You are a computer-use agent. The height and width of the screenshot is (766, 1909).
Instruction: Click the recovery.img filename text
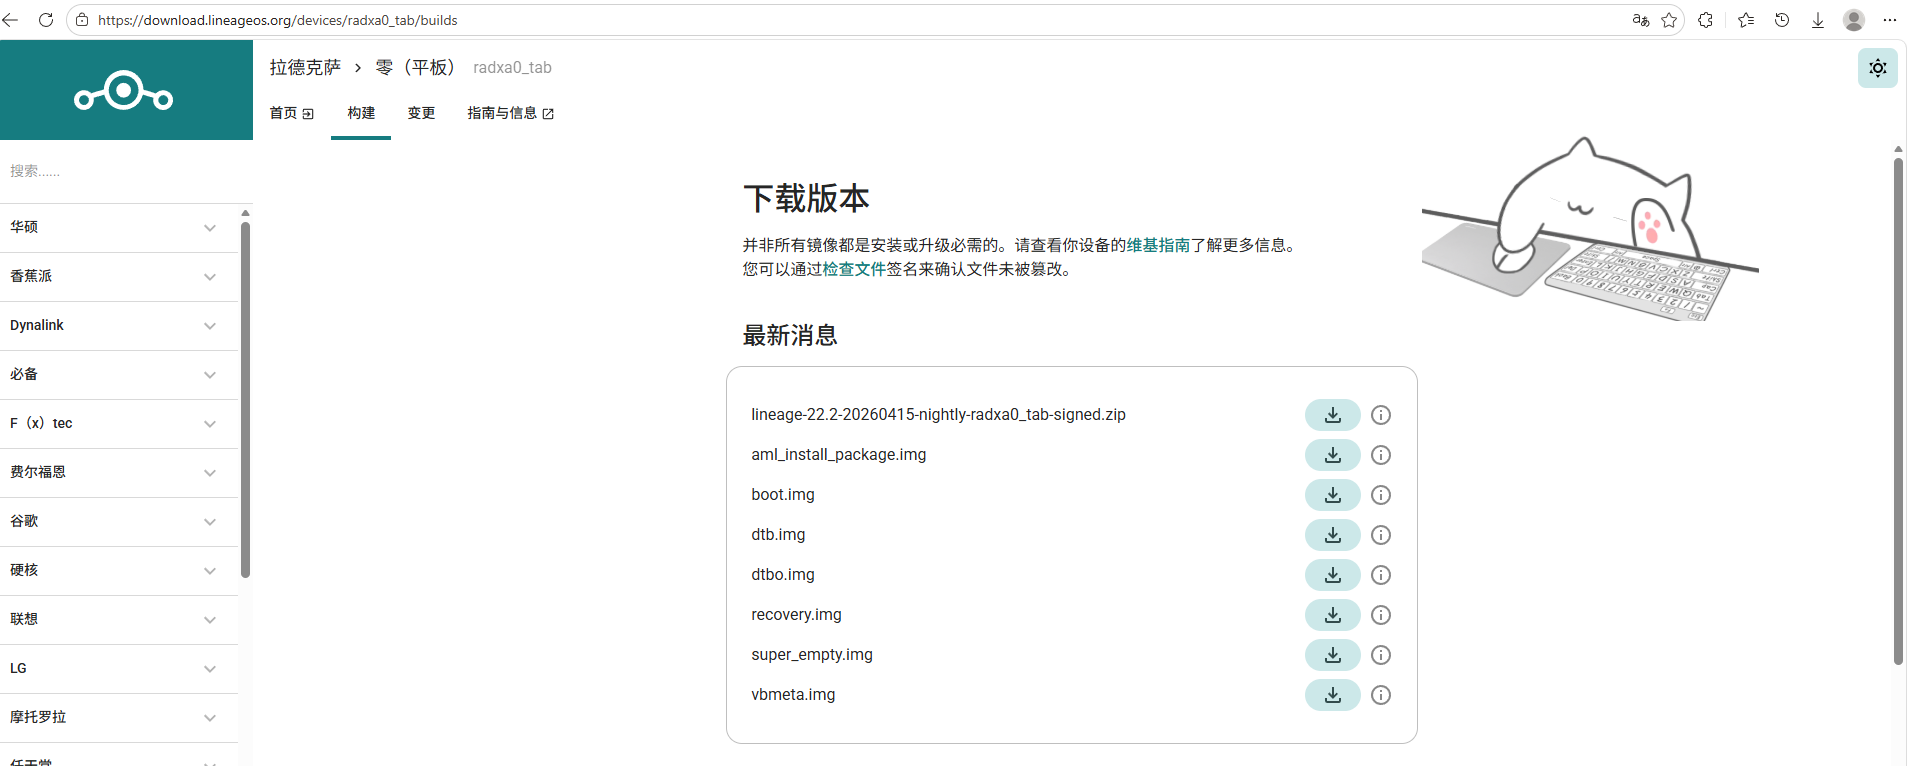coord(796,615)
